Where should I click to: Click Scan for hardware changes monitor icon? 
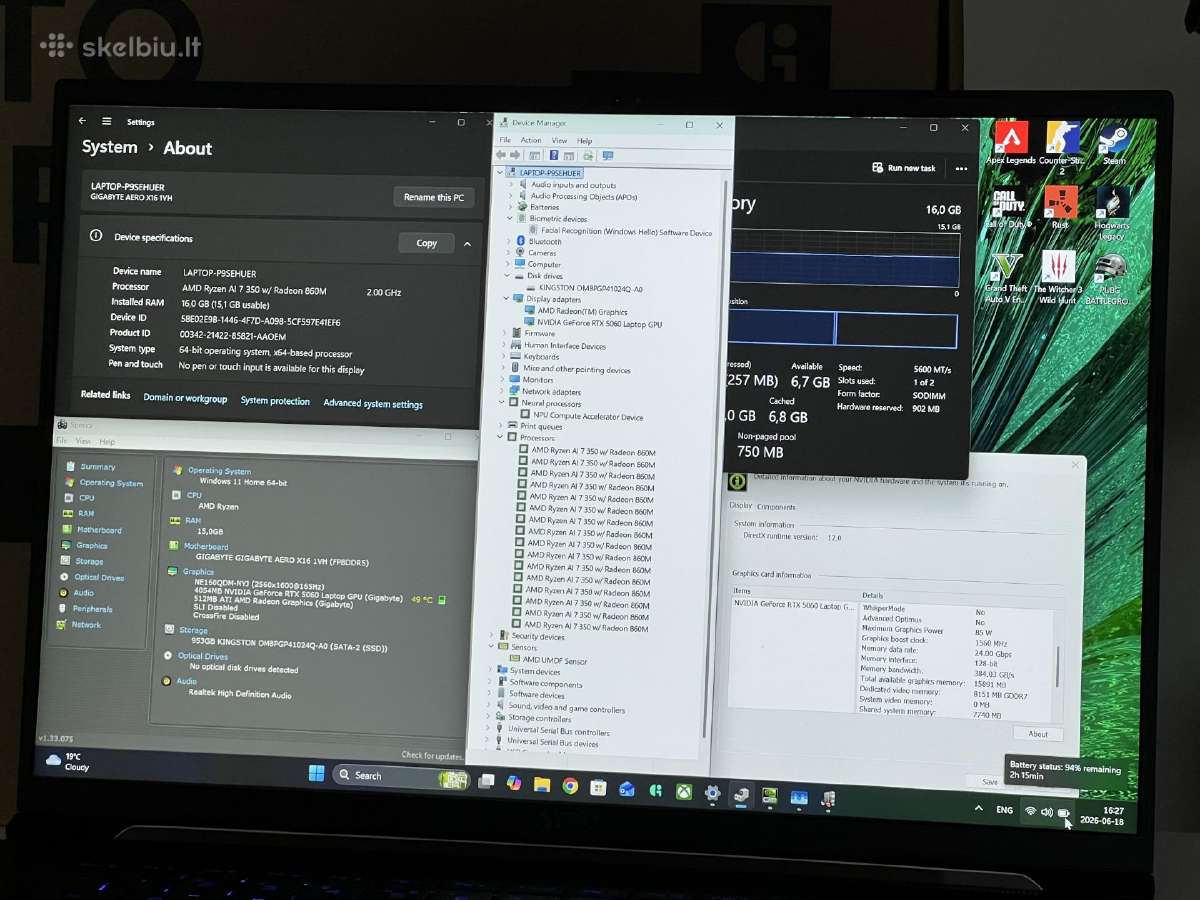click(x=607, y=155)
